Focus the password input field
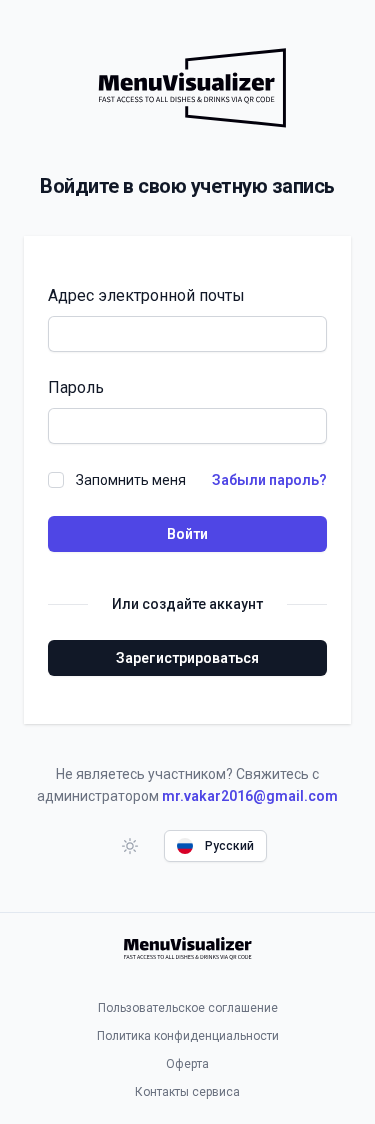 (x=187, y=426)
